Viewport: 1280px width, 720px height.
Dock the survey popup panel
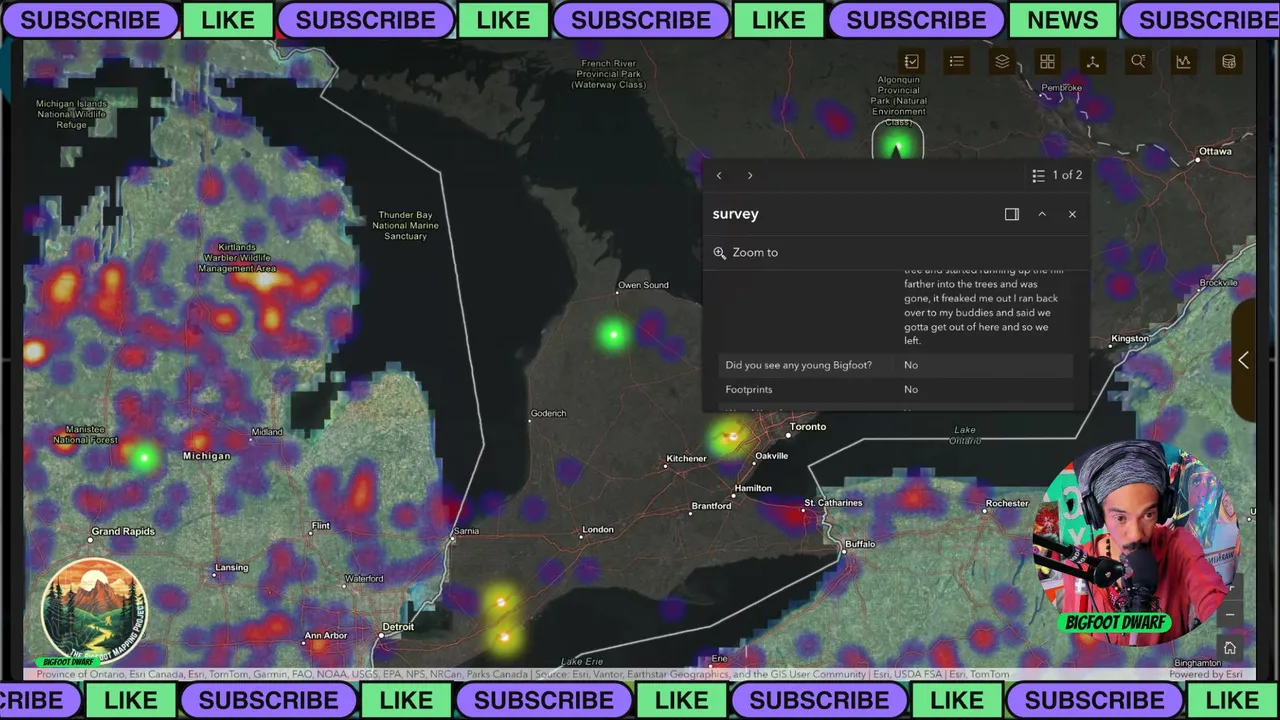(1012, 214)
